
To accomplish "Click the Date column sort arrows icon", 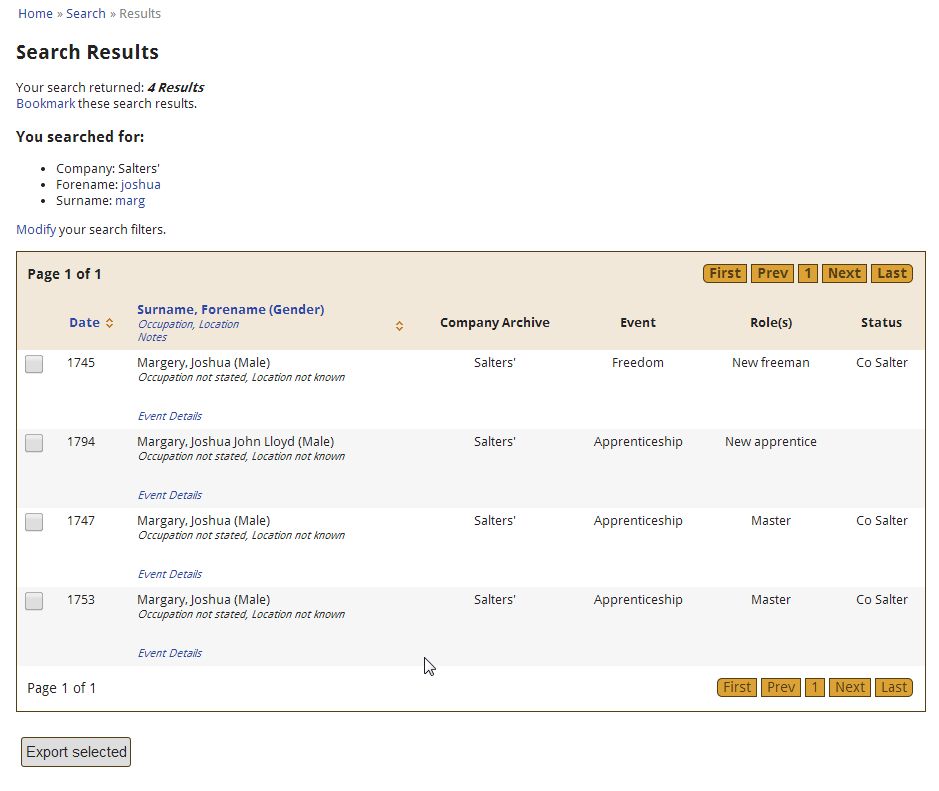I will point(109,323).
